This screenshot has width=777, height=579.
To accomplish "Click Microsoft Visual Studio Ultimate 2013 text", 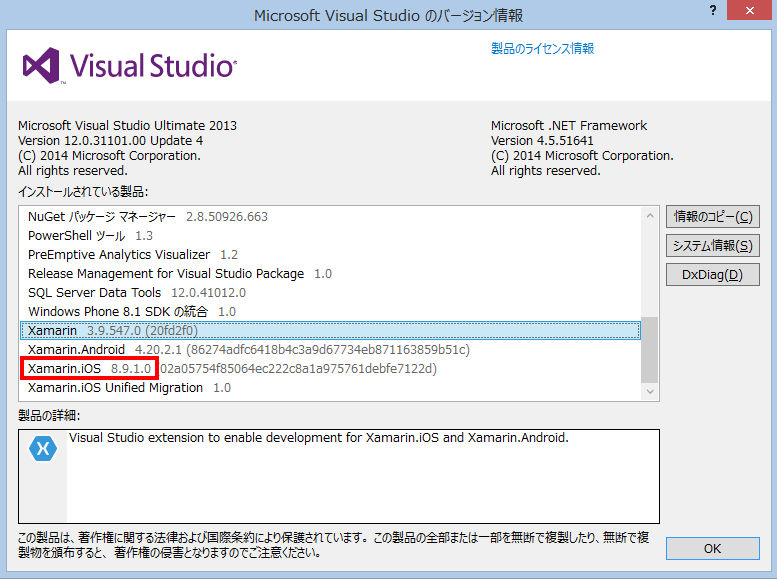I will pos(127,125).
